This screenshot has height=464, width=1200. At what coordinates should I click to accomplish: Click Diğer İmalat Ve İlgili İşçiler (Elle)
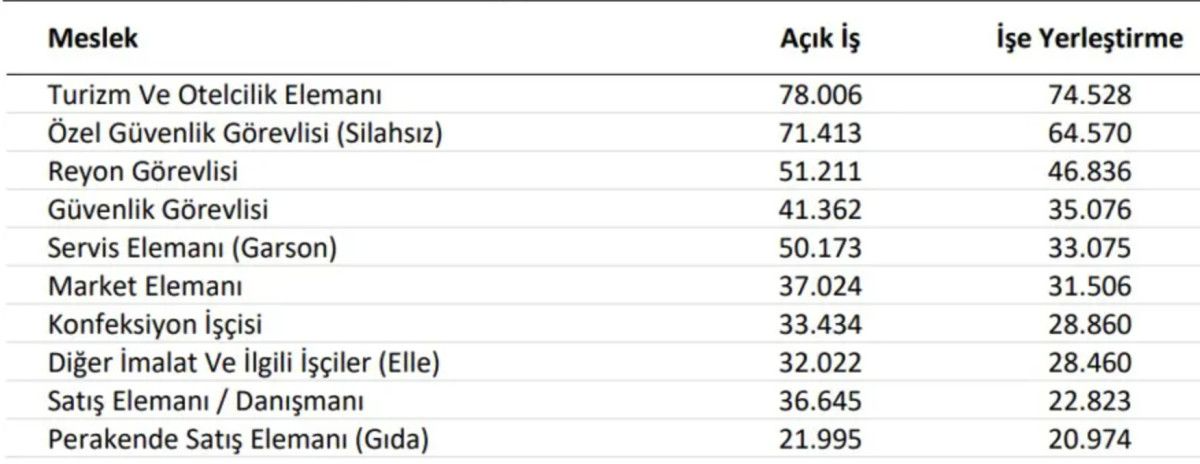pyautogui.click(x=245, y=363)
